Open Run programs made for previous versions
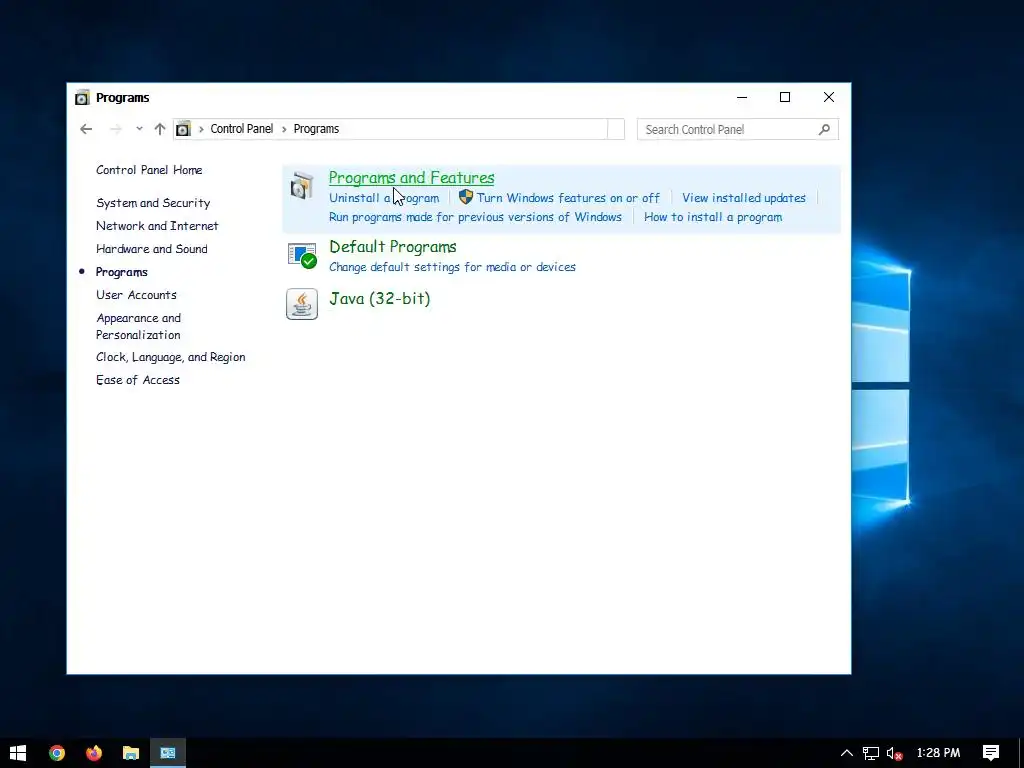 475,217
